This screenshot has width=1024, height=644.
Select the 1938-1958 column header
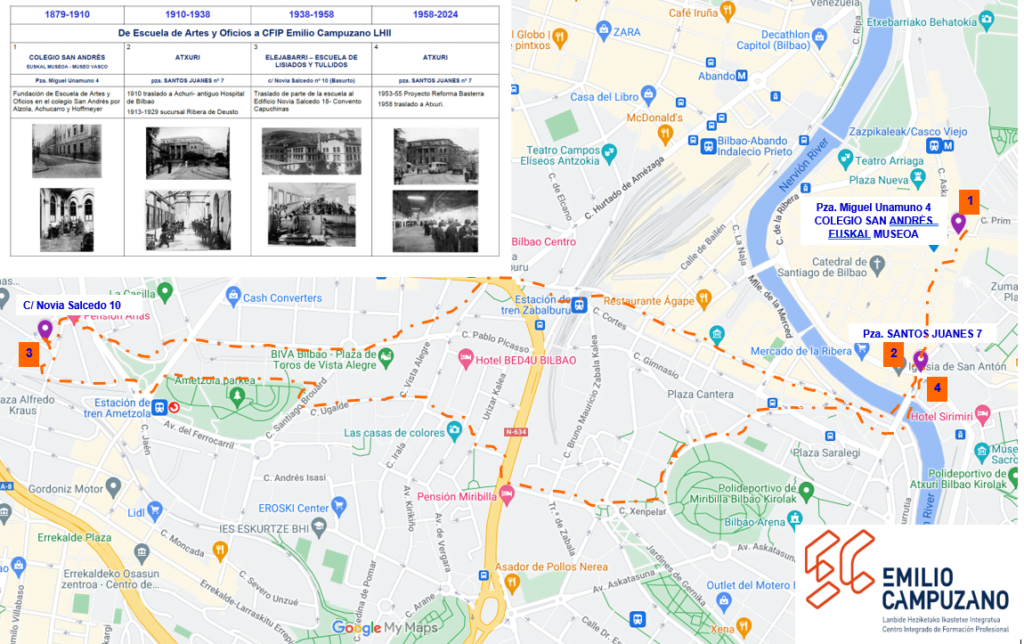pos(311,14)
